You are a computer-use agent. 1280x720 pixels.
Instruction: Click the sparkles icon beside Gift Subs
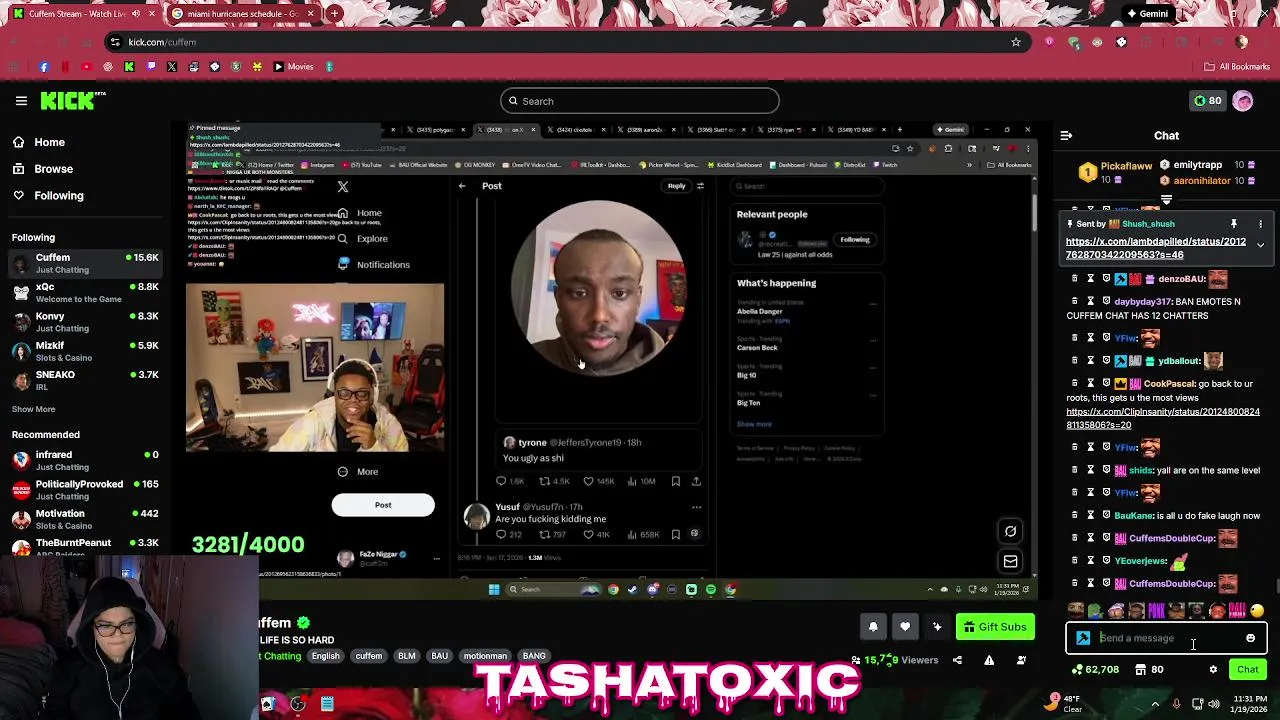(937, 627)
